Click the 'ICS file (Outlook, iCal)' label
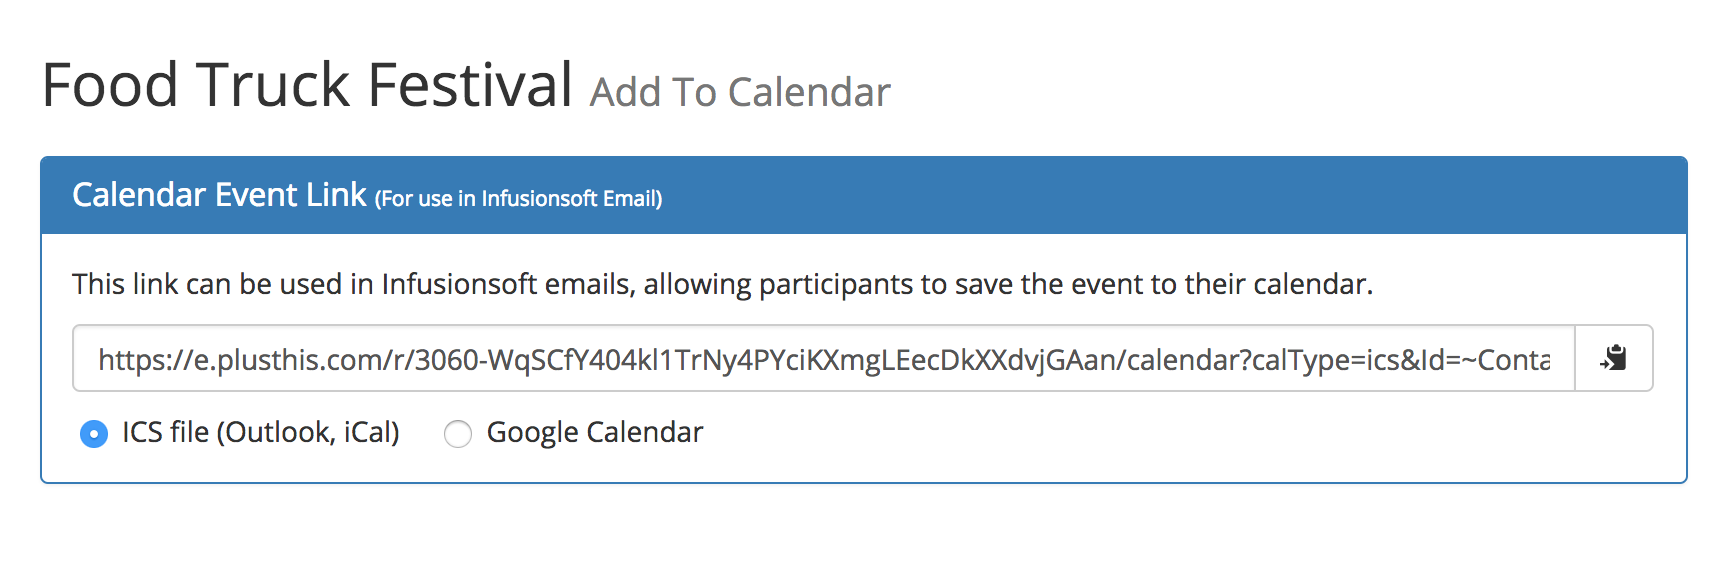Screen dimensions: 1724x584 (x=261, y=432)
